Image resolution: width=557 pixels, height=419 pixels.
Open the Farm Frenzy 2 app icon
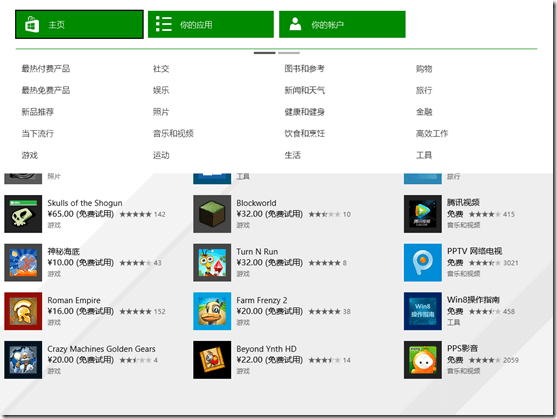212,311
